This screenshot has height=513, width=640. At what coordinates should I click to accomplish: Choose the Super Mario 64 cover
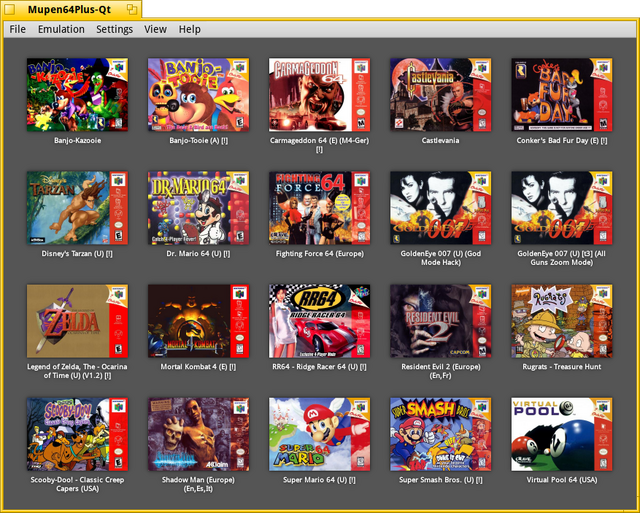click(319, 434)
